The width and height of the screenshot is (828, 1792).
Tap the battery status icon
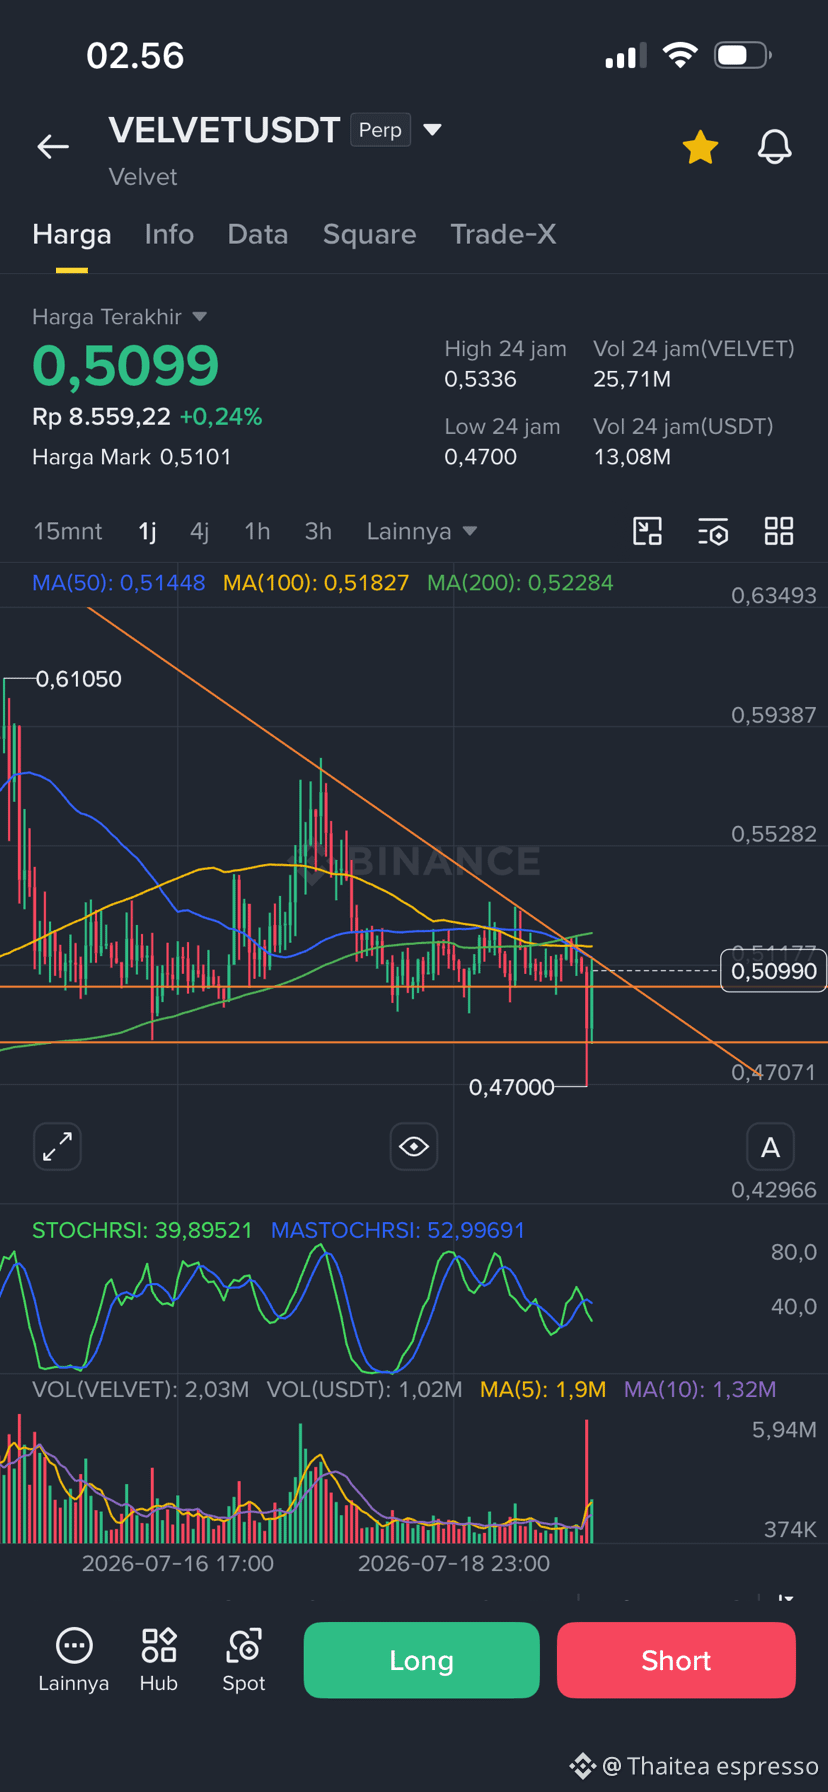tap(742, 55)
